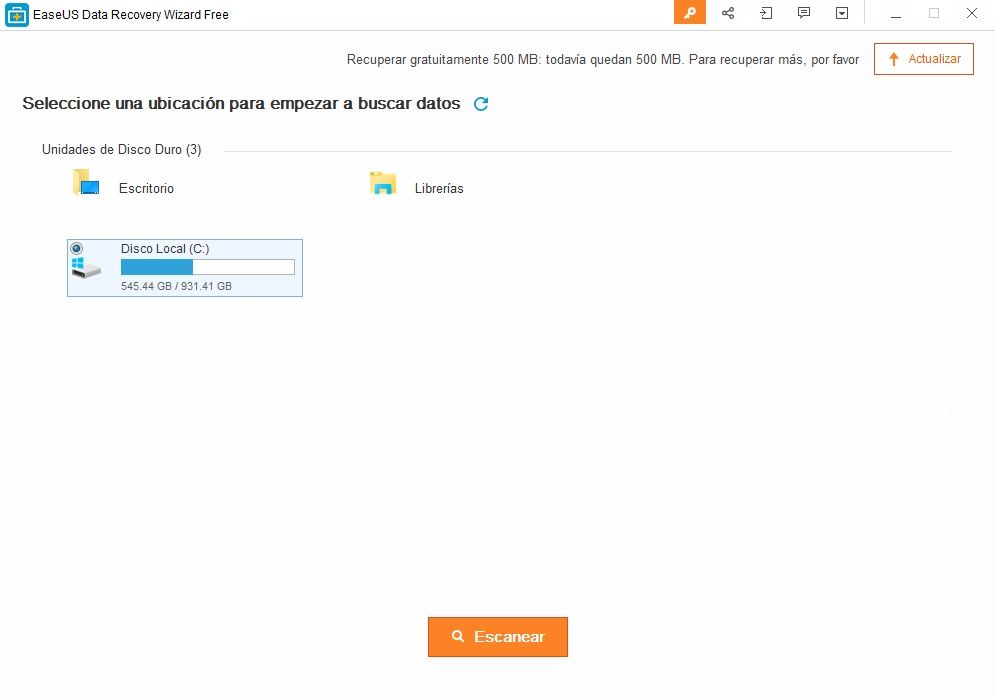Click the orange key activation icon

coord(689,13)
